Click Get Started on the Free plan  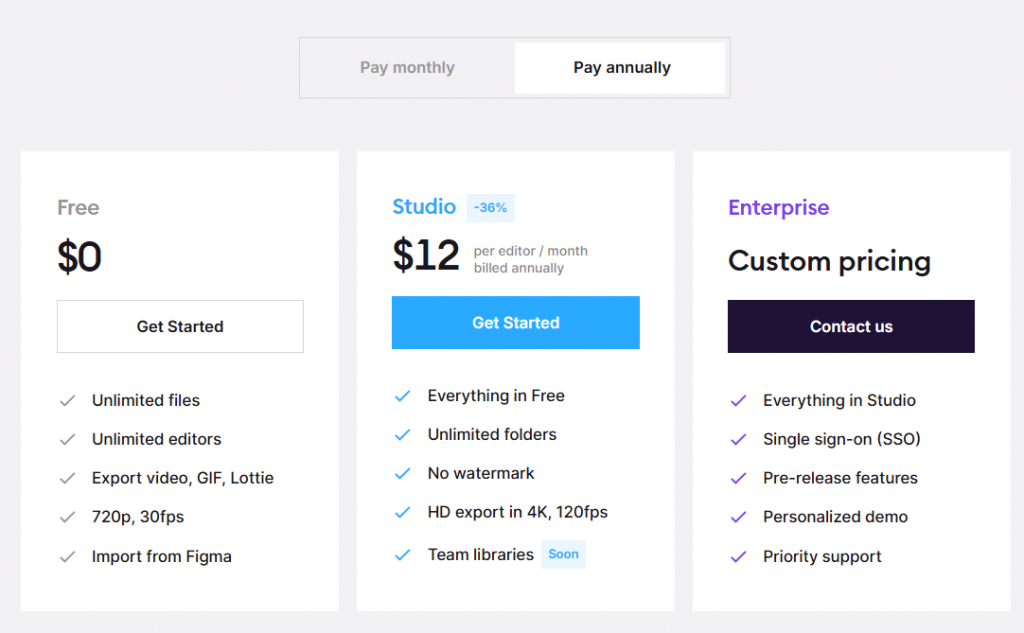(x=180, y=326)
